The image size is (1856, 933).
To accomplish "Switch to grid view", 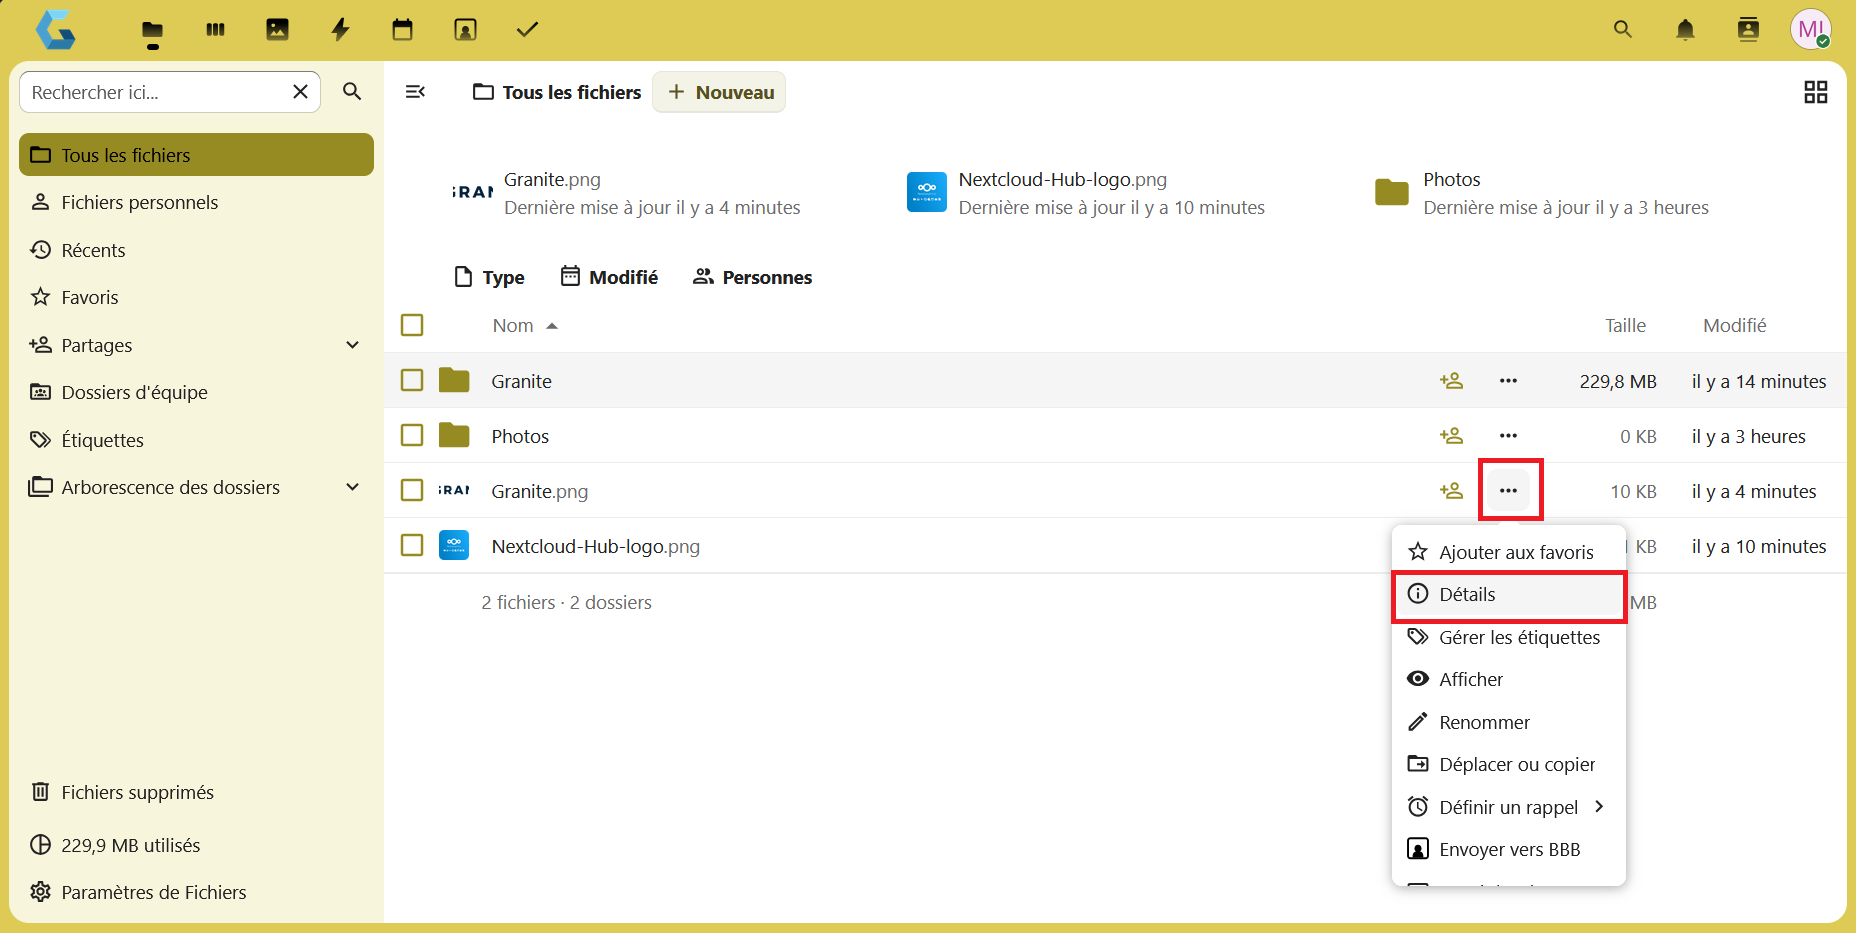I will pyautogui.click(x=1815, y=92).
